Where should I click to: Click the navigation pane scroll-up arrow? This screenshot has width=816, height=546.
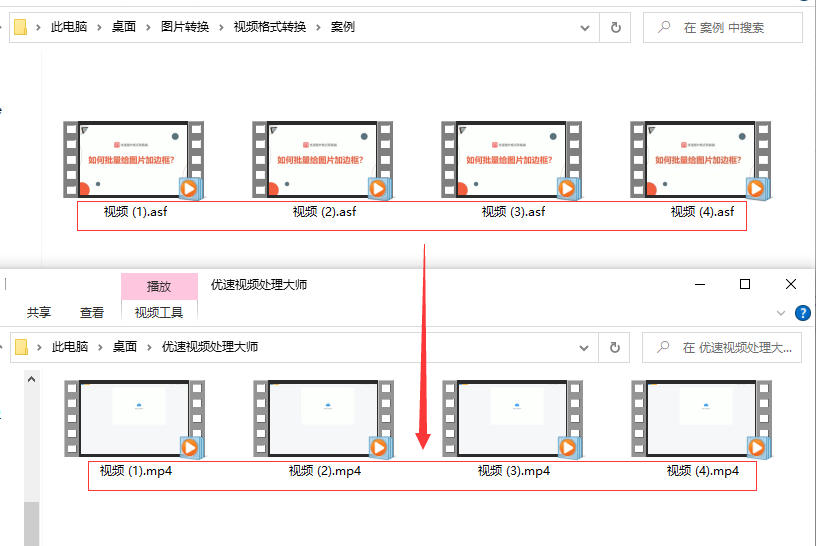click(x=31, y=380)
